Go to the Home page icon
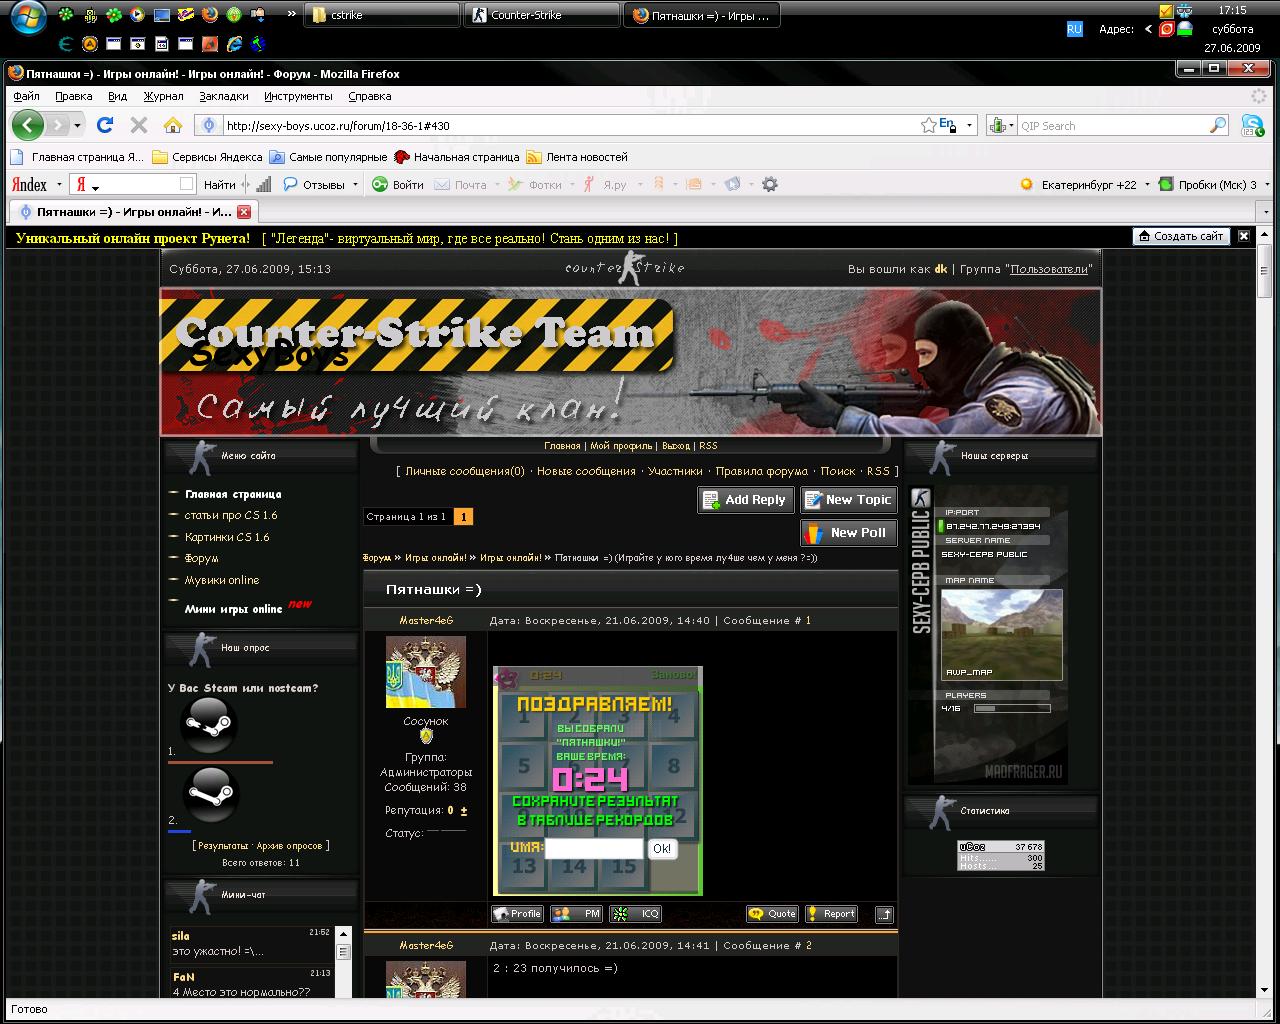1280x1024 pixels. [x=173, y=125]
